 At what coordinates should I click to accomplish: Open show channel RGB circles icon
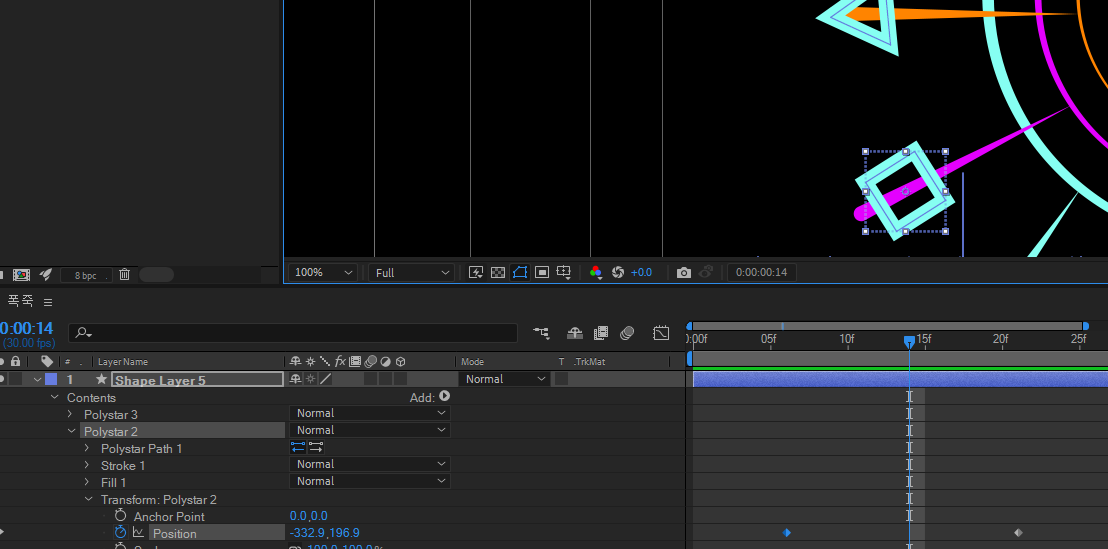[x=596, y=273]
